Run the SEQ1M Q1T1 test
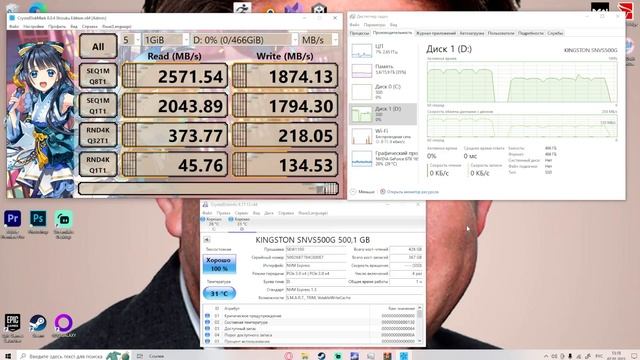The width and height of the screenshot is (640, 360). click(x=98, y=105)
